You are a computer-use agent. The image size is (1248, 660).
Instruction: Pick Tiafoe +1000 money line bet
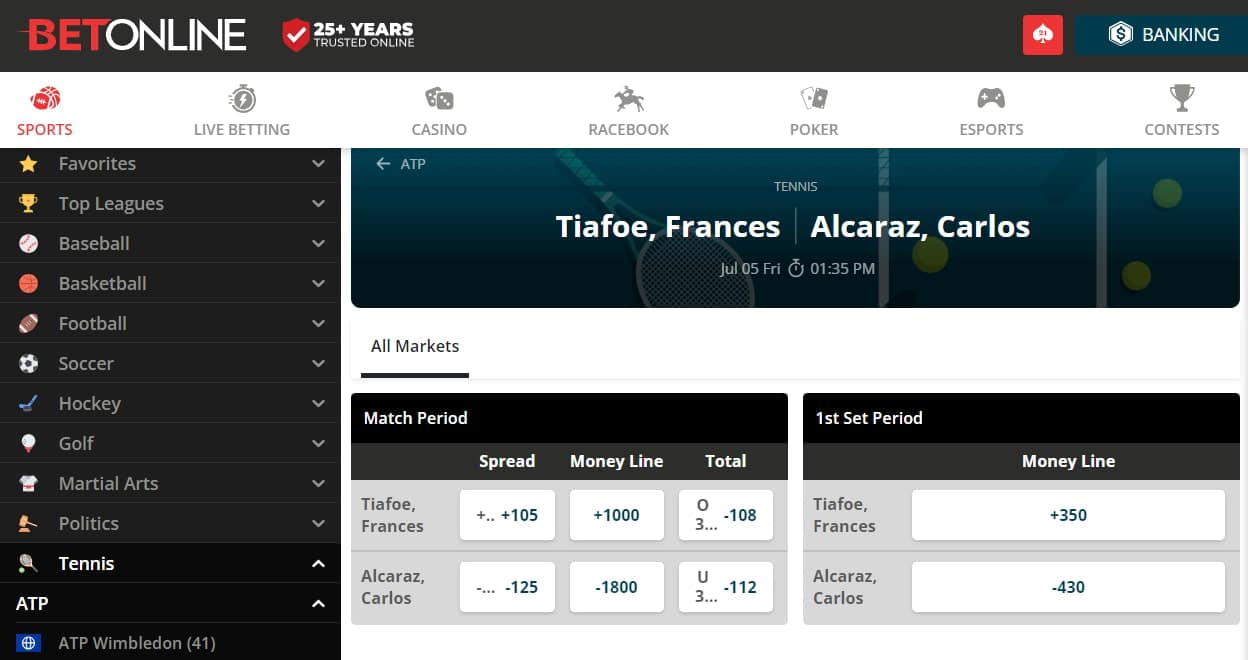(x=616, y=515)
